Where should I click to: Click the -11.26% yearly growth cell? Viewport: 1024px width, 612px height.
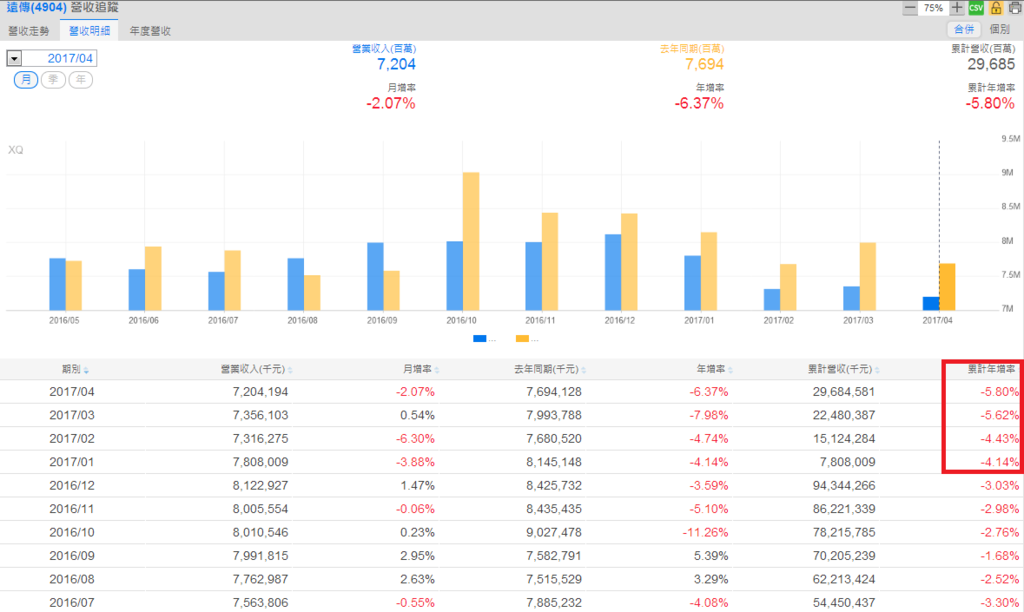(x=706, y=532)
